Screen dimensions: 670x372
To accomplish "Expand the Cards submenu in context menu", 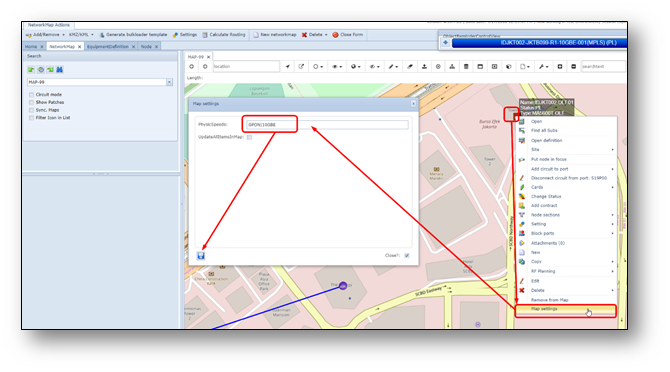I will (x=566, y=187).
